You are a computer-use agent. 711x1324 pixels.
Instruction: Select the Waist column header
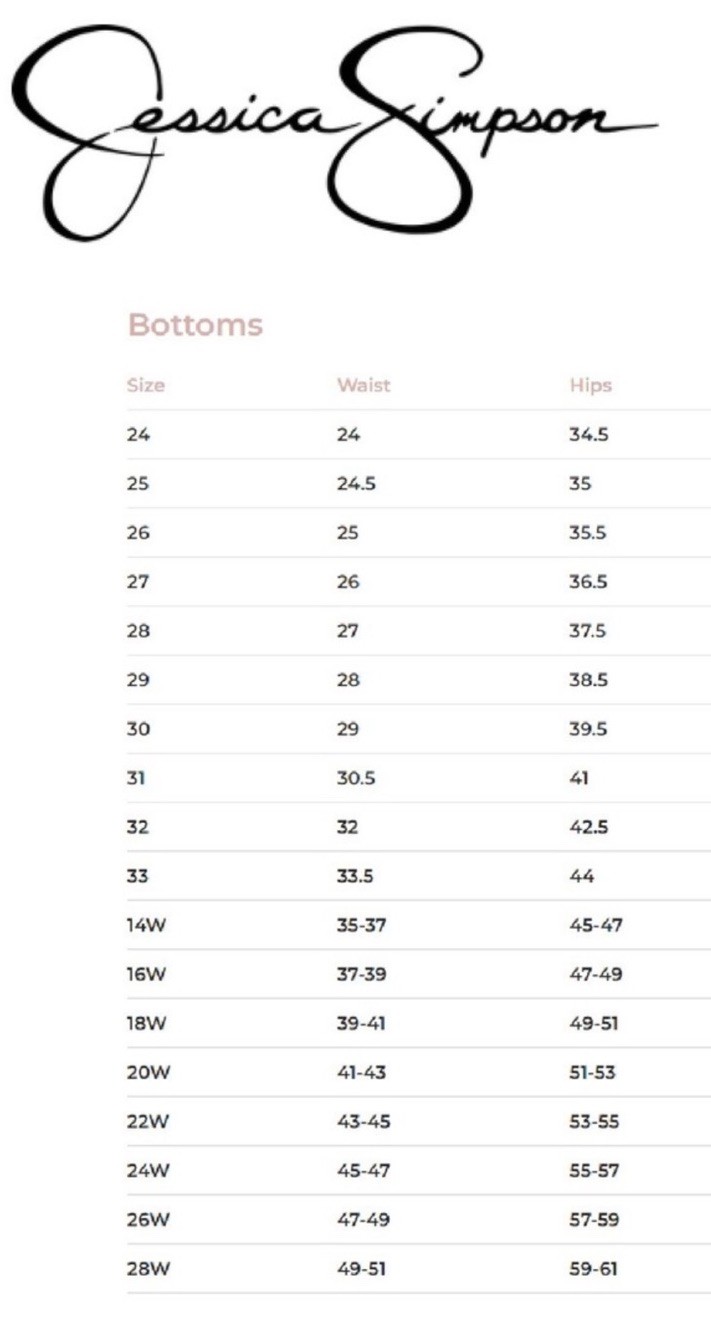pyautogui.click(x=363, y=385)
